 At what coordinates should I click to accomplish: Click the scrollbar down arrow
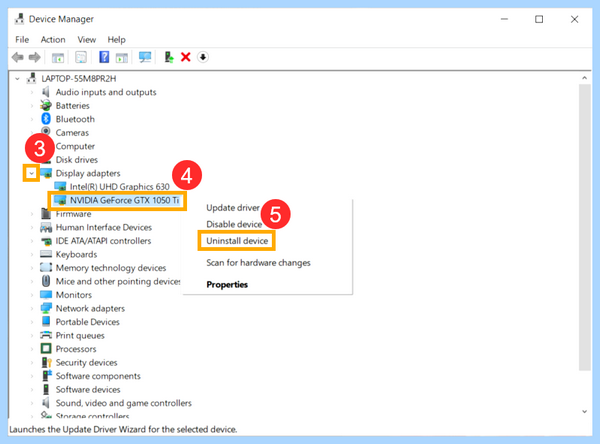585,411
